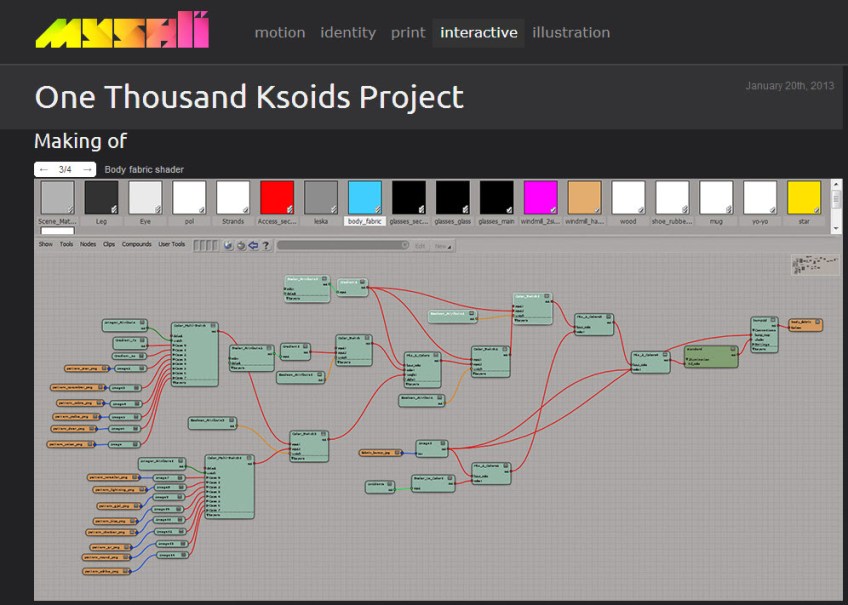Open the Nodes menu
This screenshot has width=848, height=605.
88,244
